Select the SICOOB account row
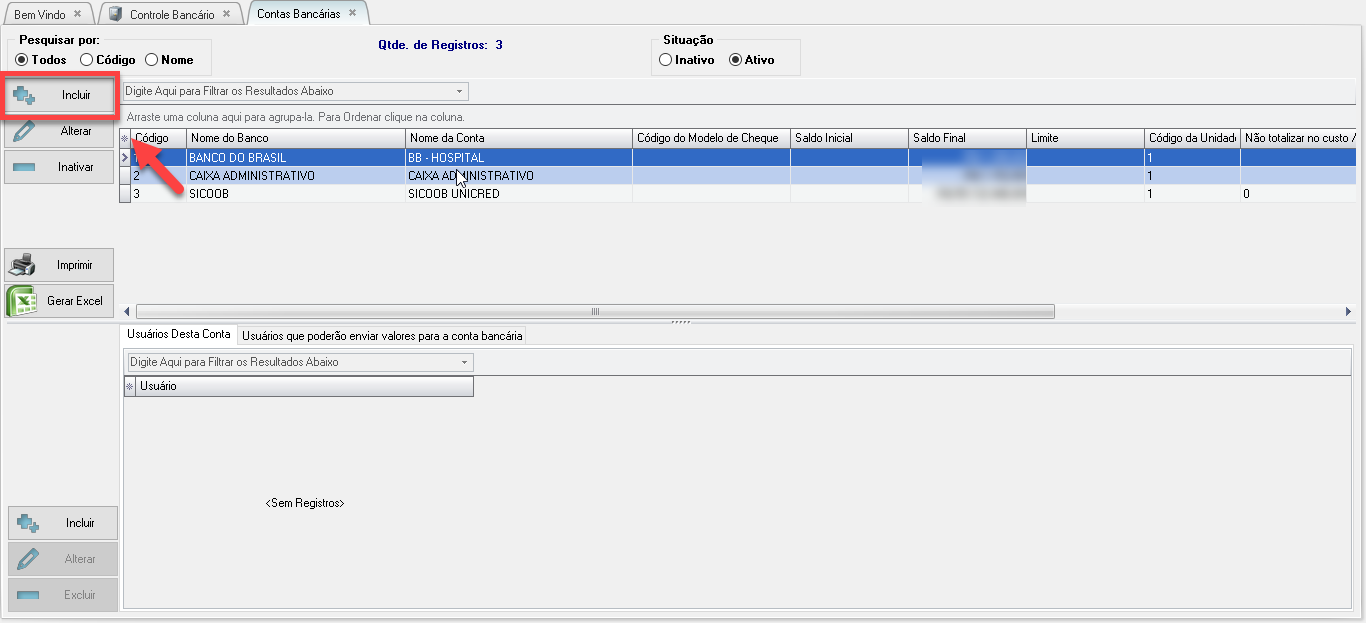Viewport: 1366px width, 623px height. 295,194
